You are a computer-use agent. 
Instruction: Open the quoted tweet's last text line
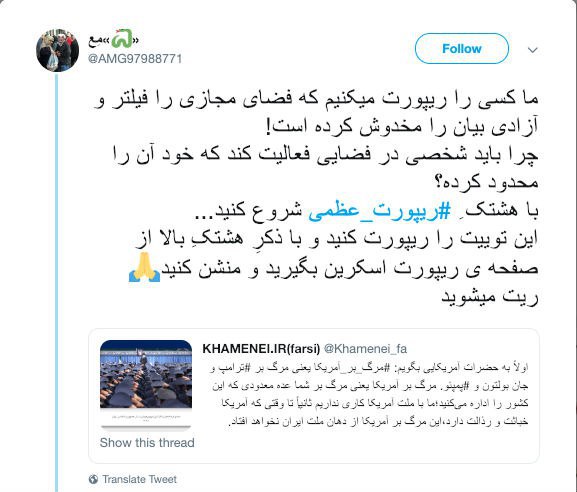[378, 421]
